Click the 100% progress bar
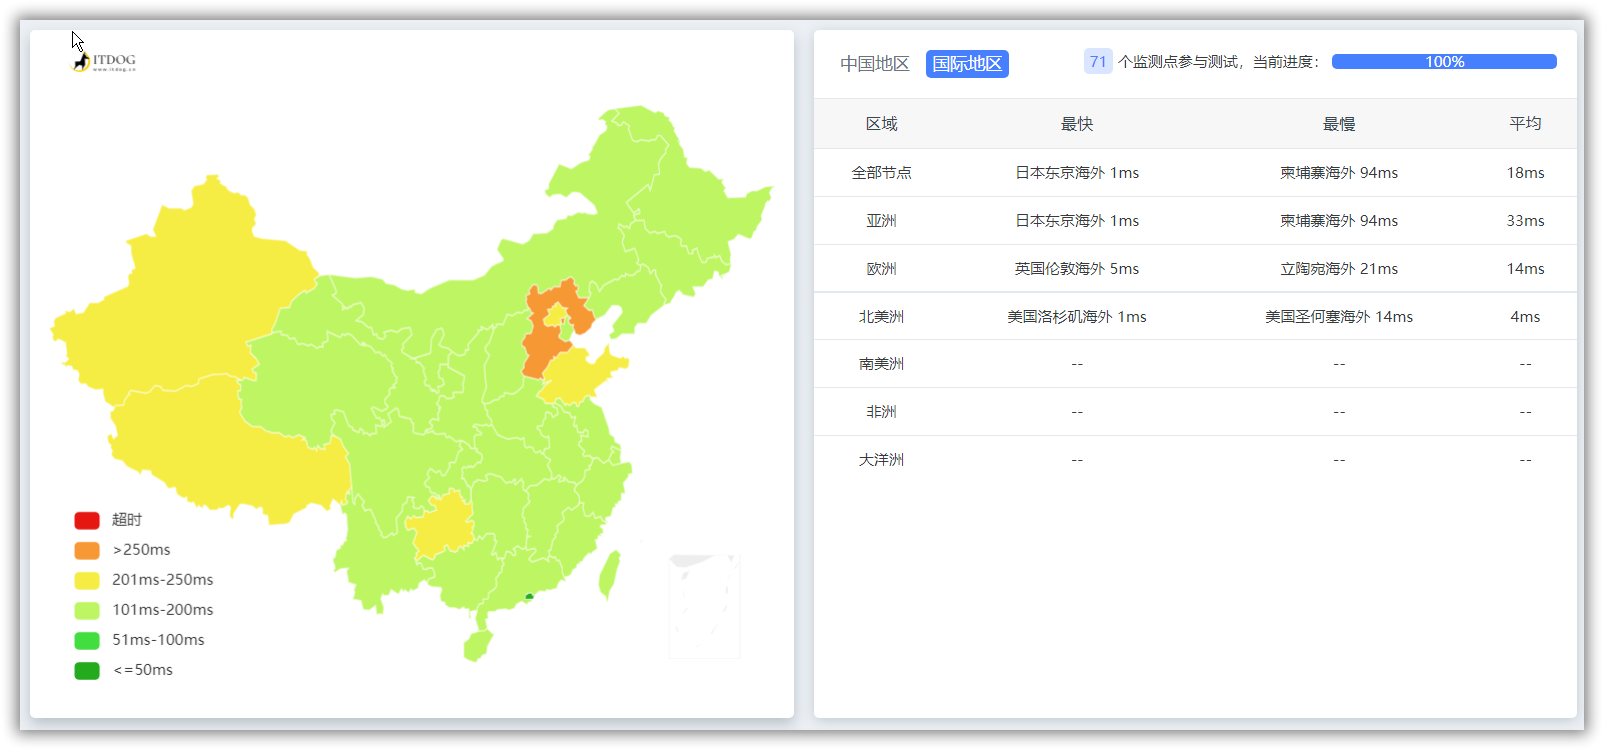 coord(1443,62)
